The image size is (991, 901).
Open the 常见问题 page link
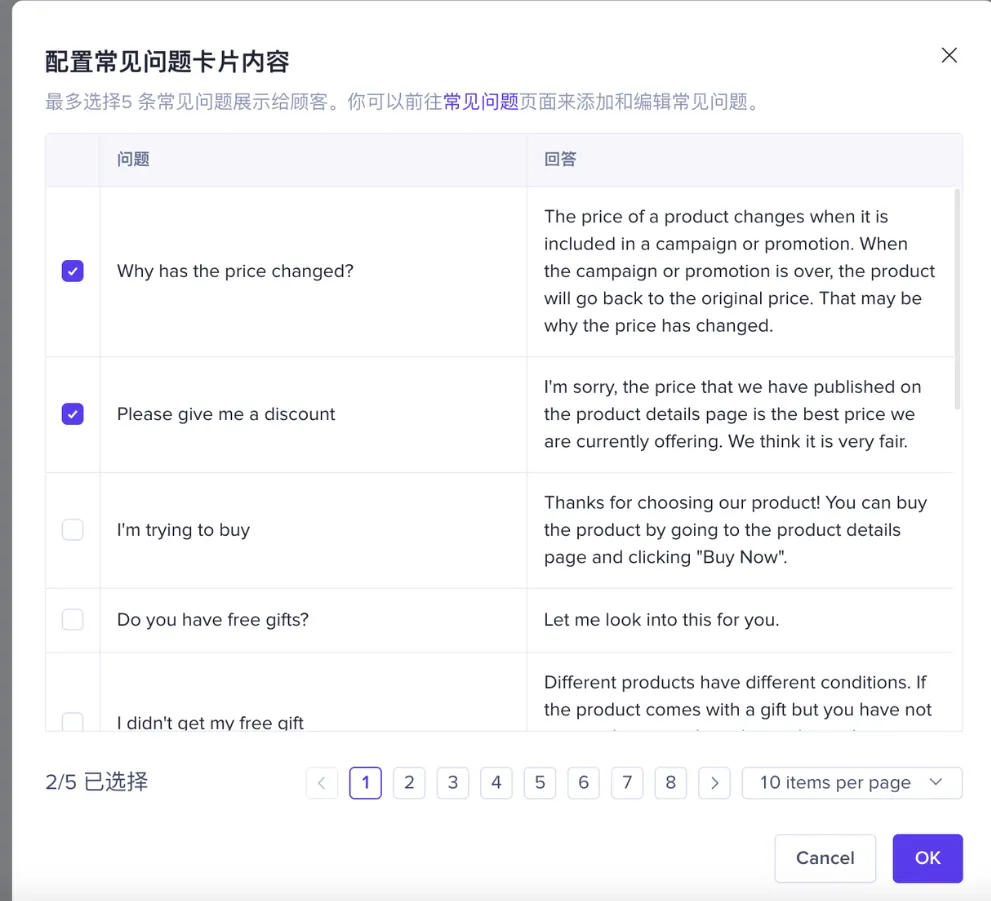point(481,102)
